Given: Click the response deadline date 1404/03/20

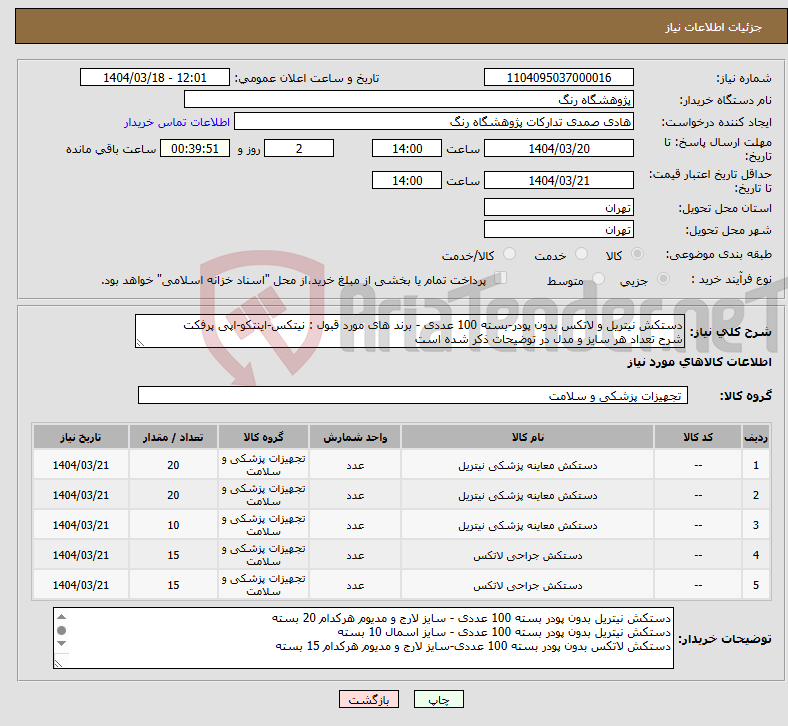Looking at the screenshot, I should 558,149.
